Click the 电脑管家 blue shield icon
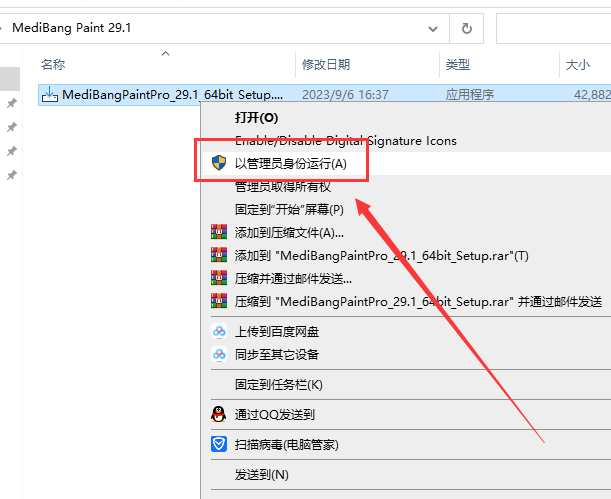The image size is (611, 499). (x=219, y=444)
